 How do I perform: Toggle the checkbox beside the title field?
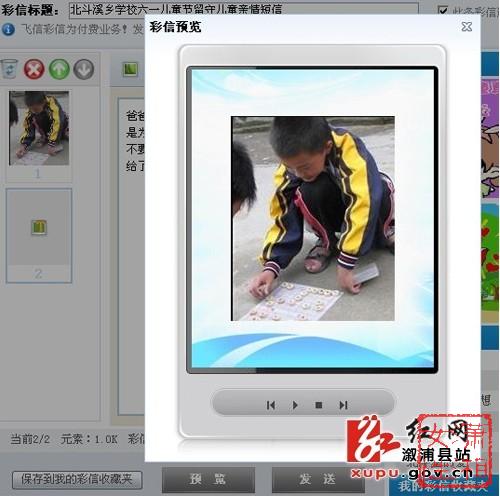443,11
